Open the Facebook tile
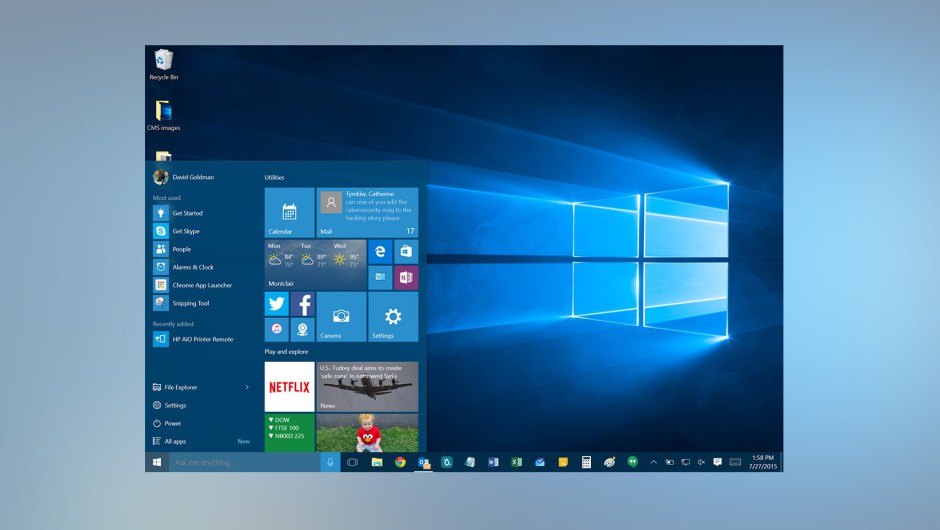 [303, 303]
